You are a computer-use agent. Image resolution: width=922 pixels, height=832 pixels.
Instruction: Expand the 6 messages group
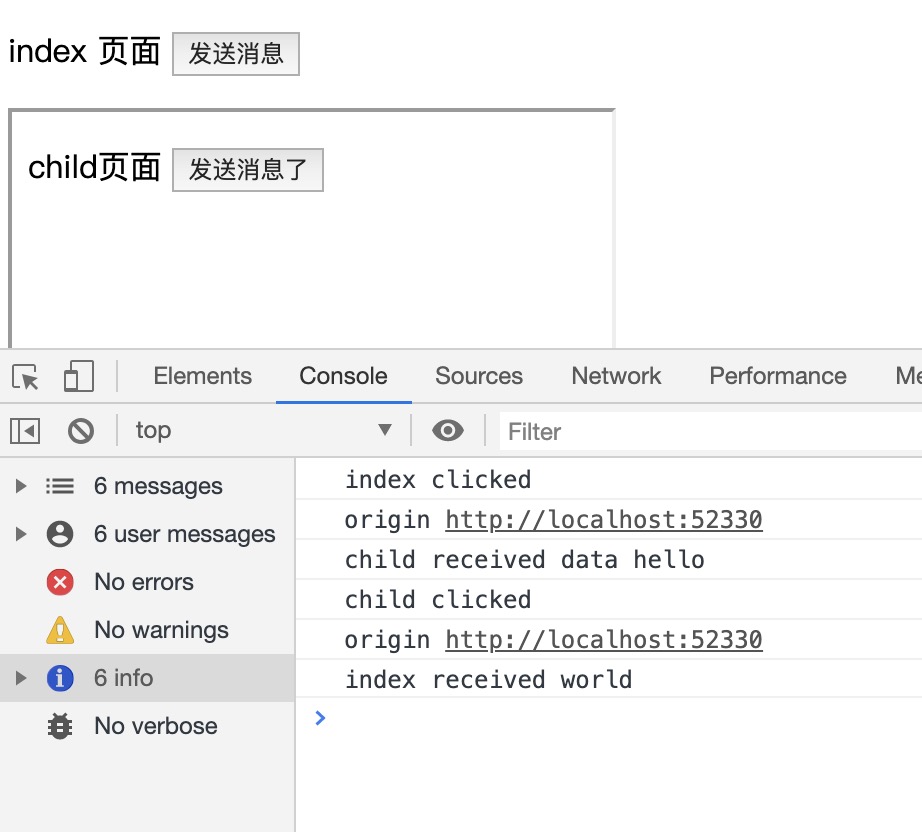(x=20, y=487)
